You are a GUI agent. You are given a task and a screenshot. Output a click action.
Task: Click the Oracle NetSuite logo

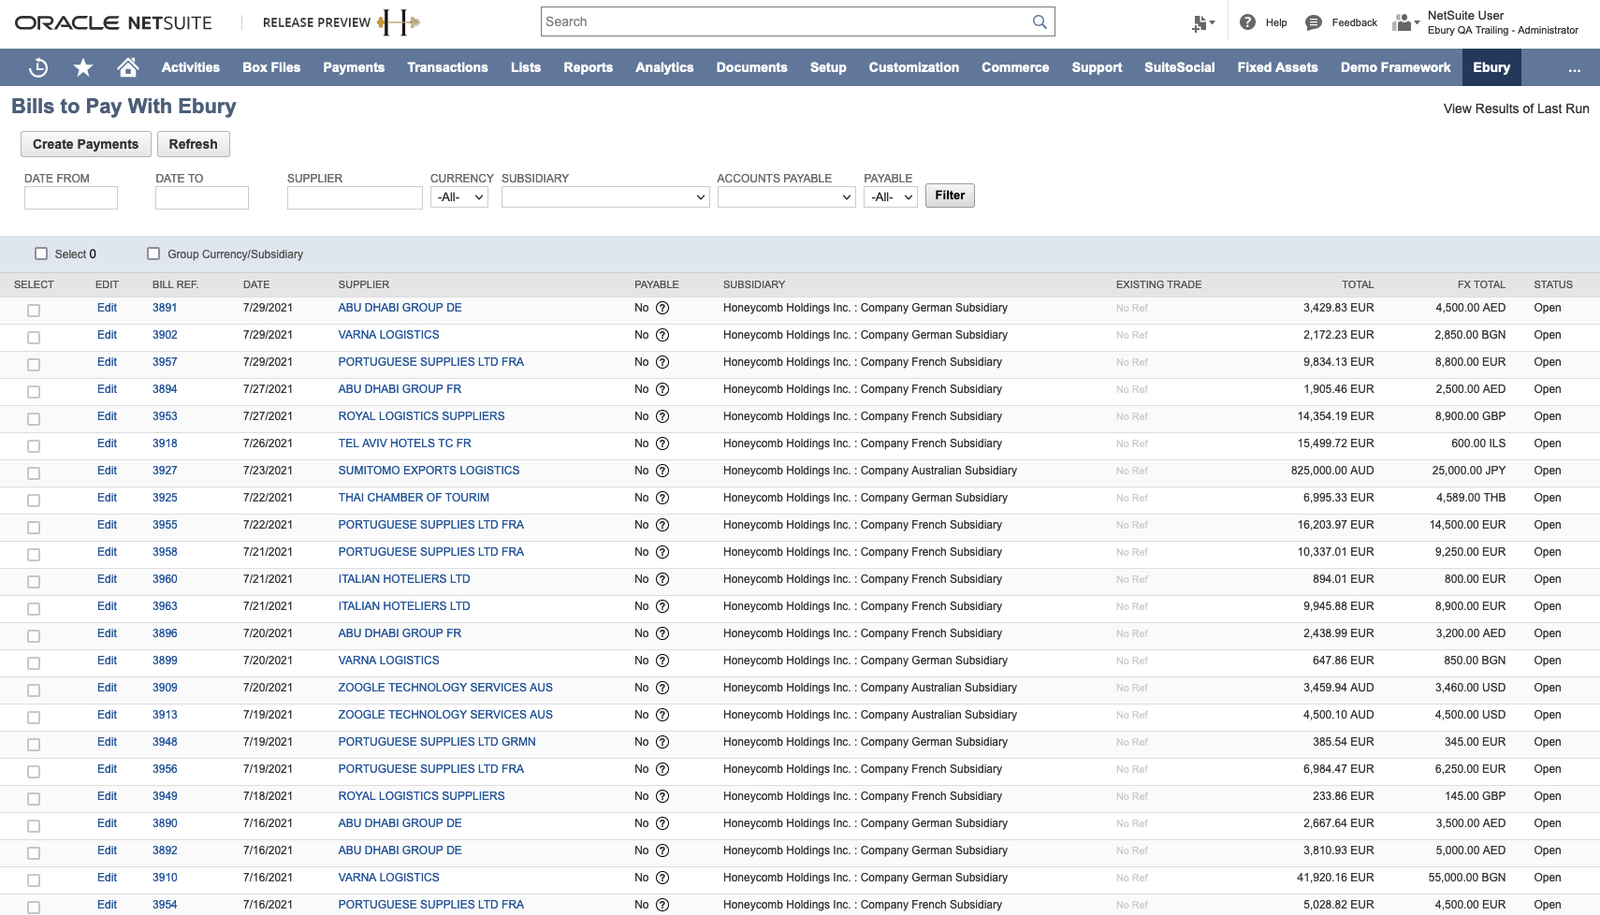pos(113,22)
